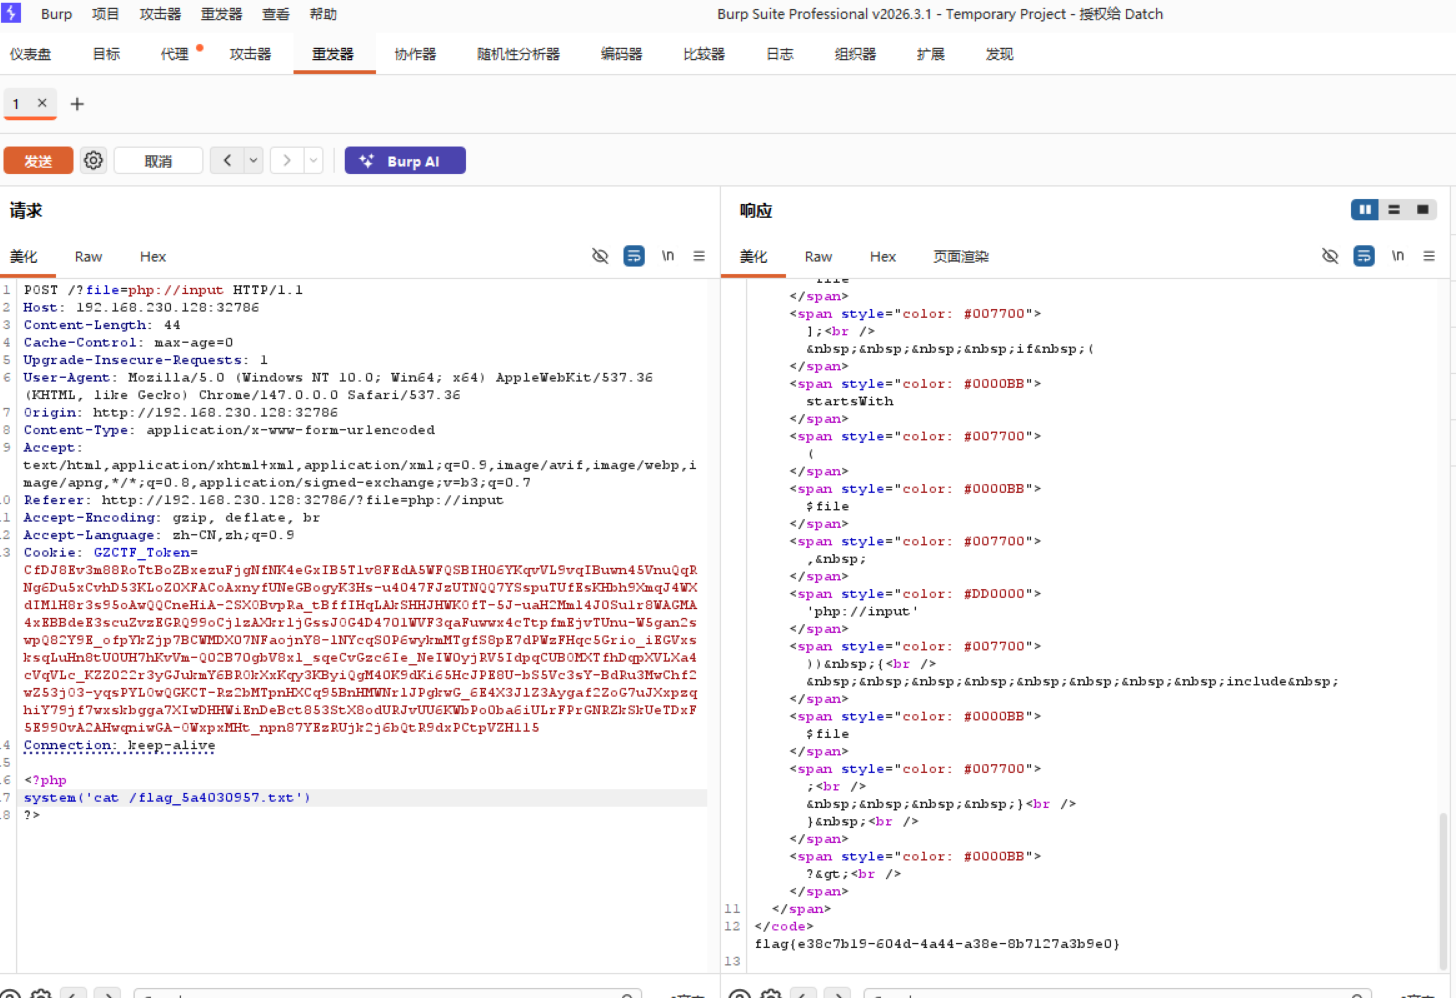Click the Host: 192.168.230.128:32786 header

point(141,308)
